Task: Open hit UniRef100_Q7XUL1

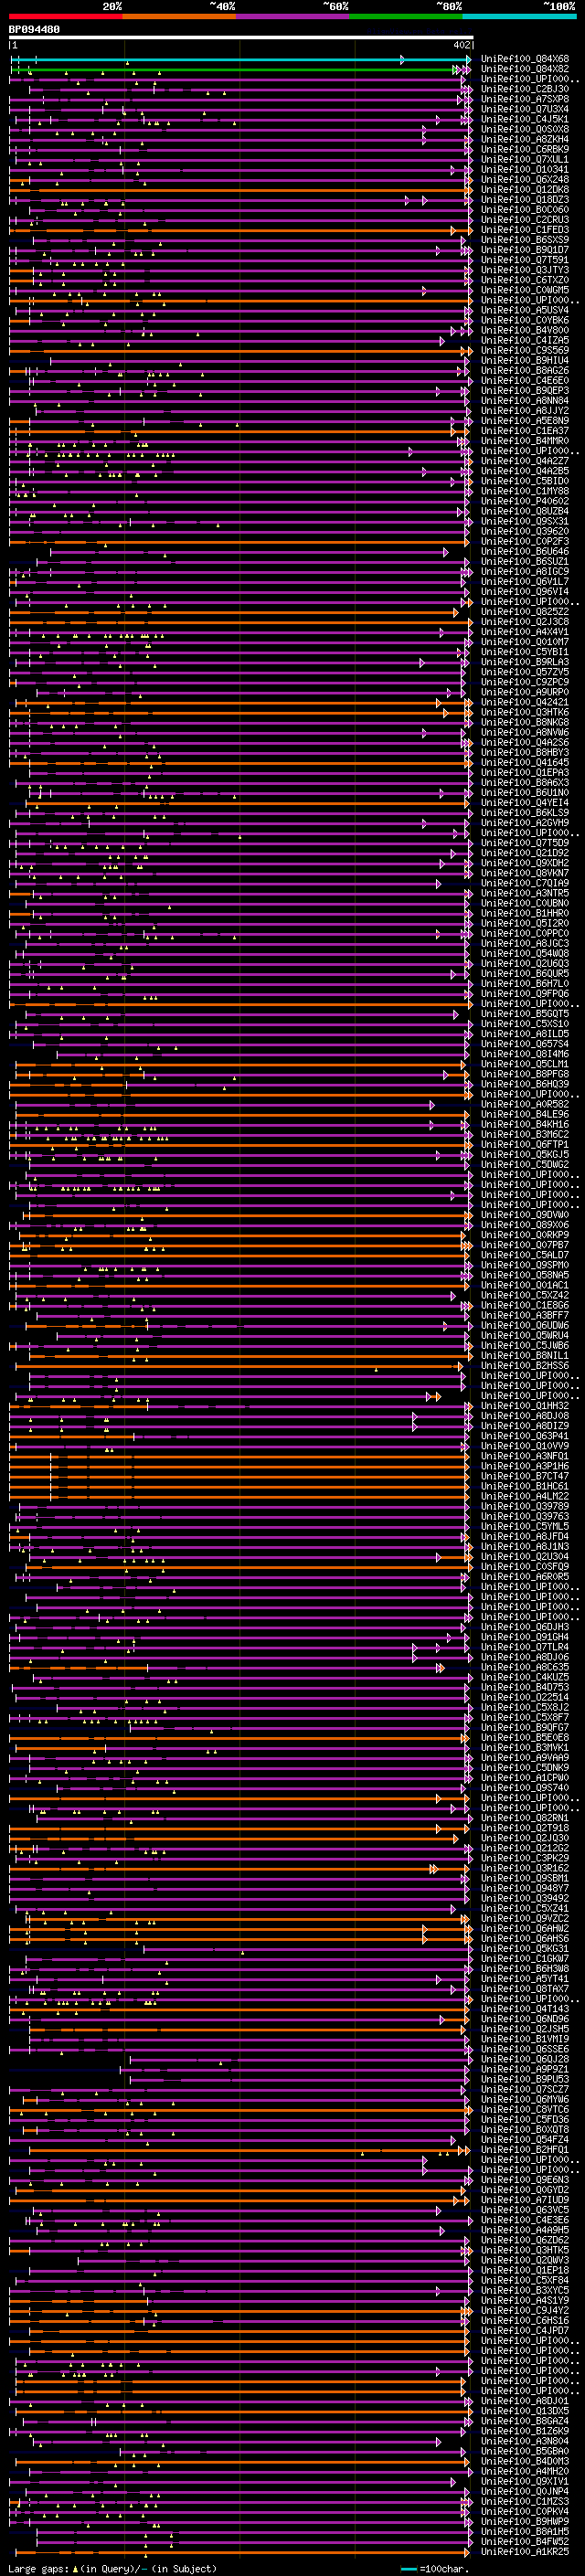Action: (525, 159)
